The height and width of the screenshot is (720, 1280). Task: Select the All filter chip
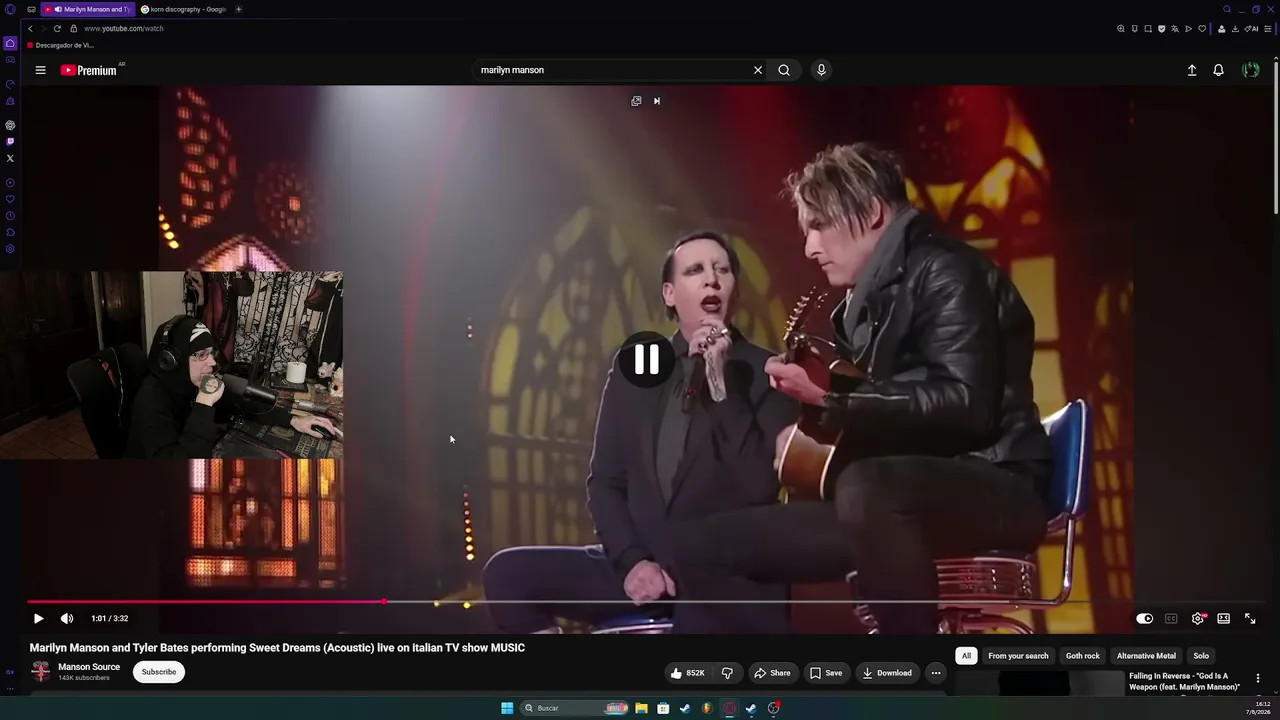click(x=966, y=656)
